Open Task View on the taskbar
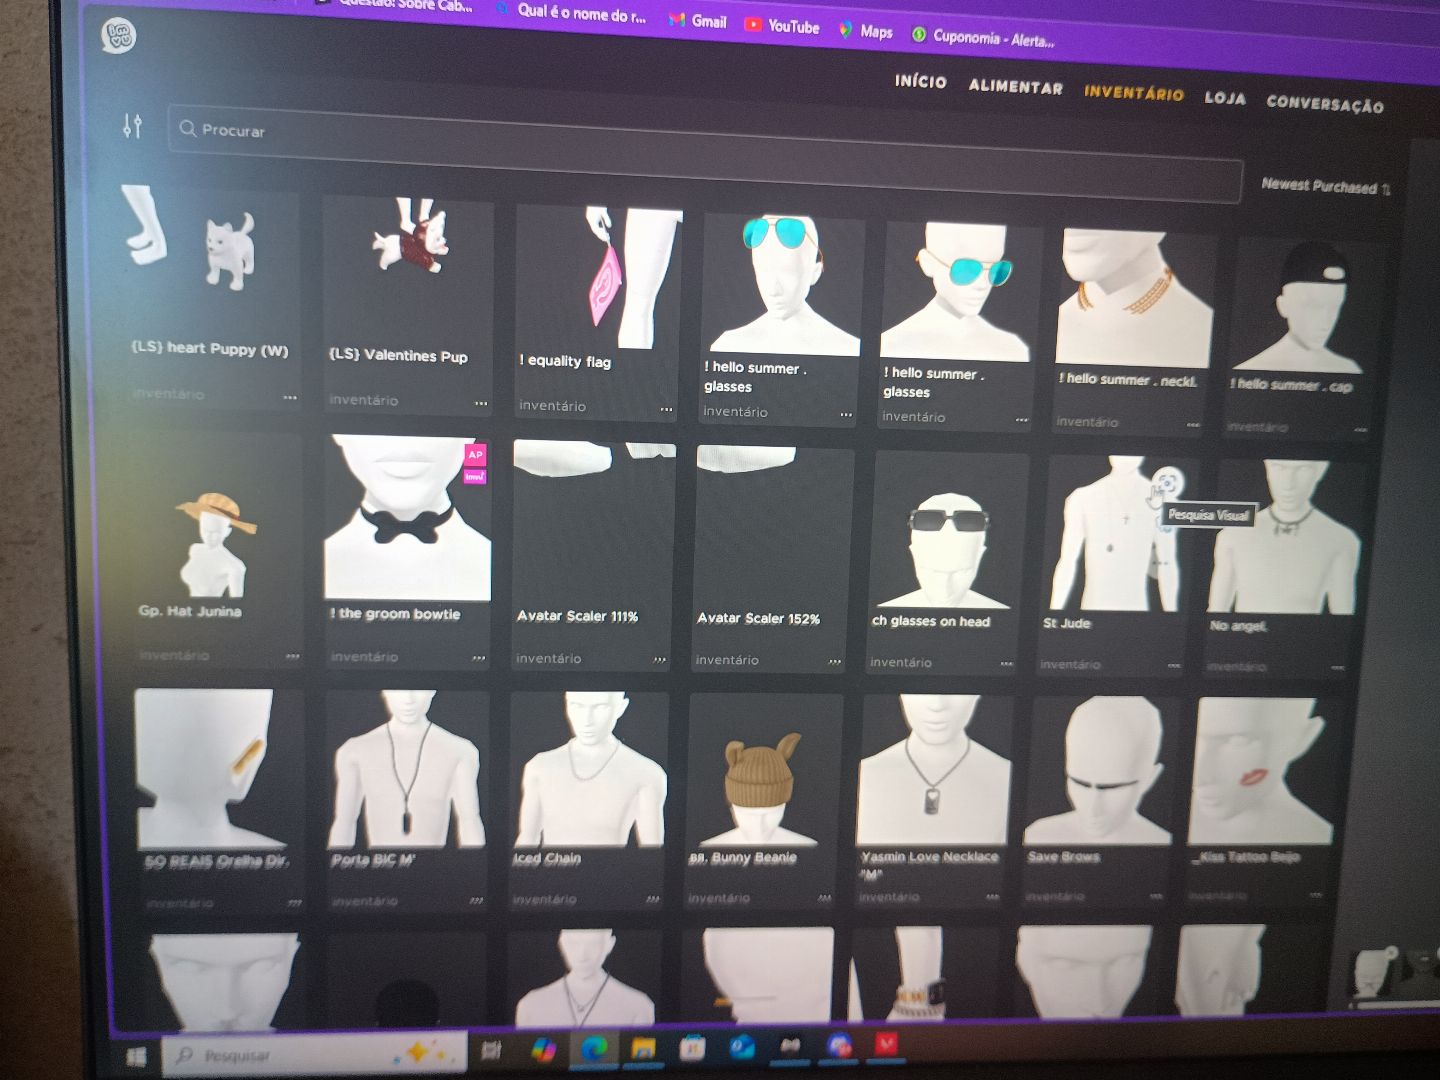Image resolution: width=1440 pixels, height=1080 pixels. pos(491,1050)
